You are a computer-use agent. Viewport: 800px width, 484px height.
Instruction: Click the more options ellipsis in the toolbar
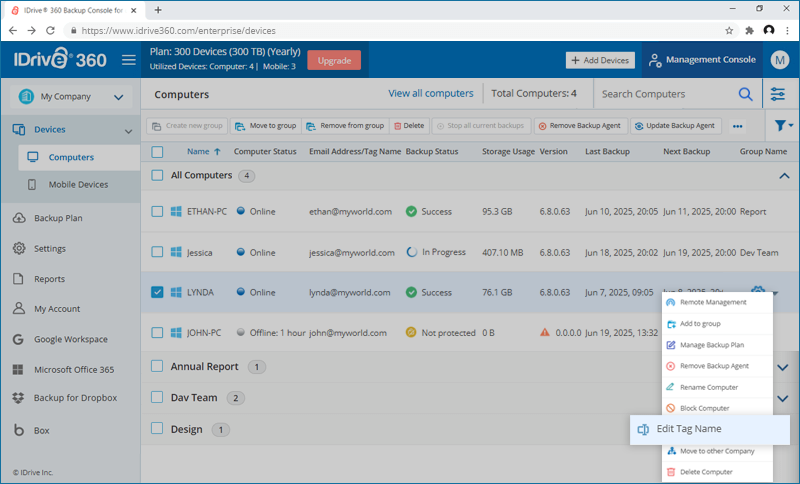(737, 126)
